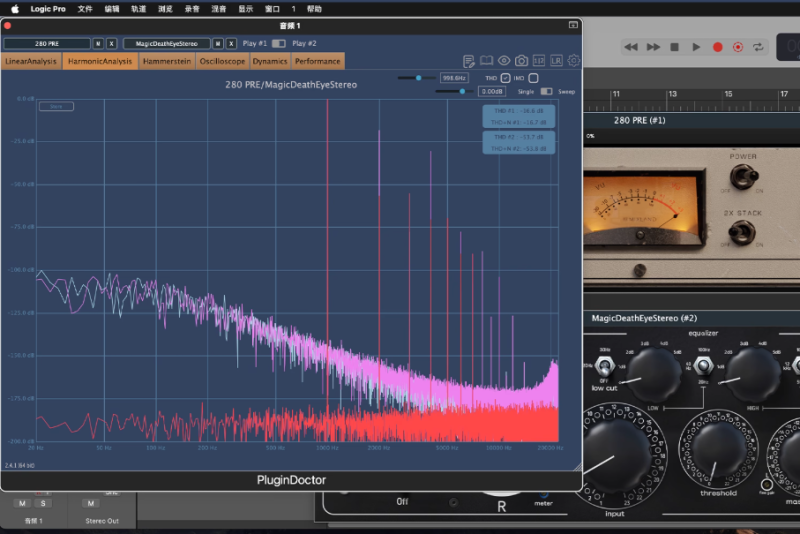The height and width of the screenshot is (534, 800).
Task: Switch the Play #1 / Play #2 toggle
Action: point(279,44)
